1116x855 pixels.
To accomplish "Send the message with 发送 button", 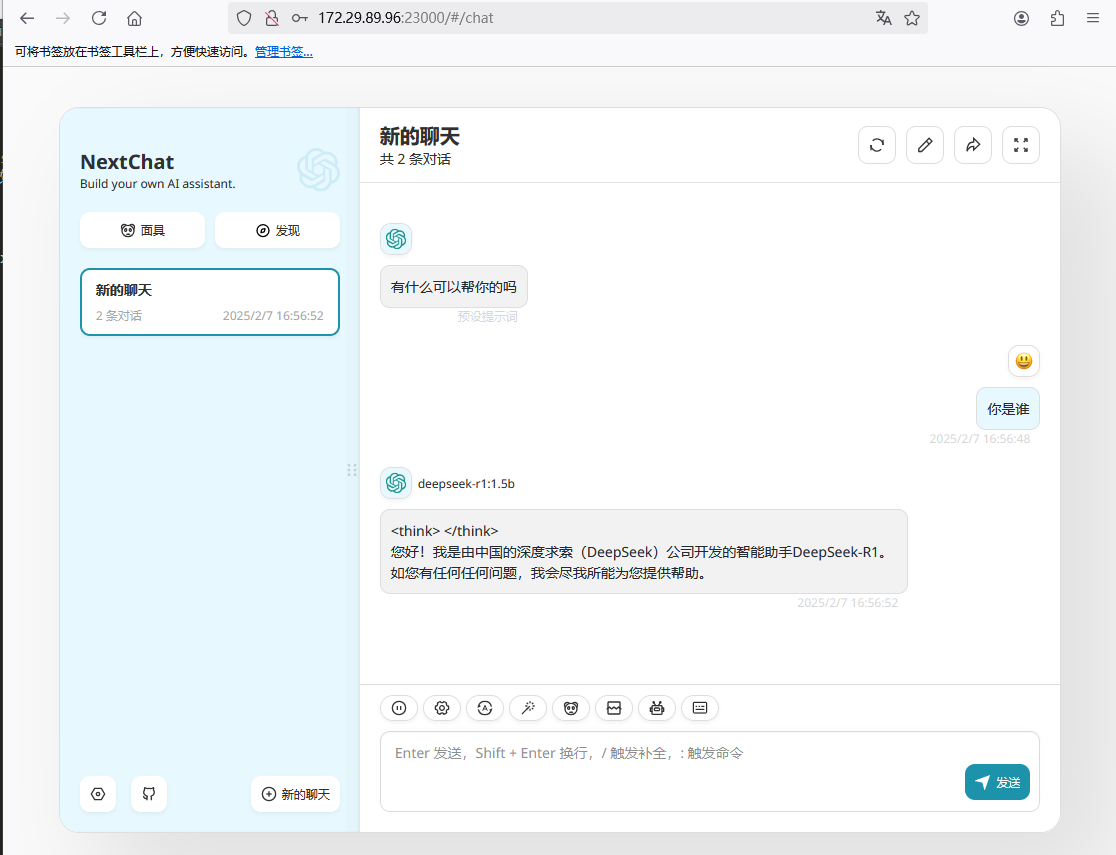I will [997, 782].
